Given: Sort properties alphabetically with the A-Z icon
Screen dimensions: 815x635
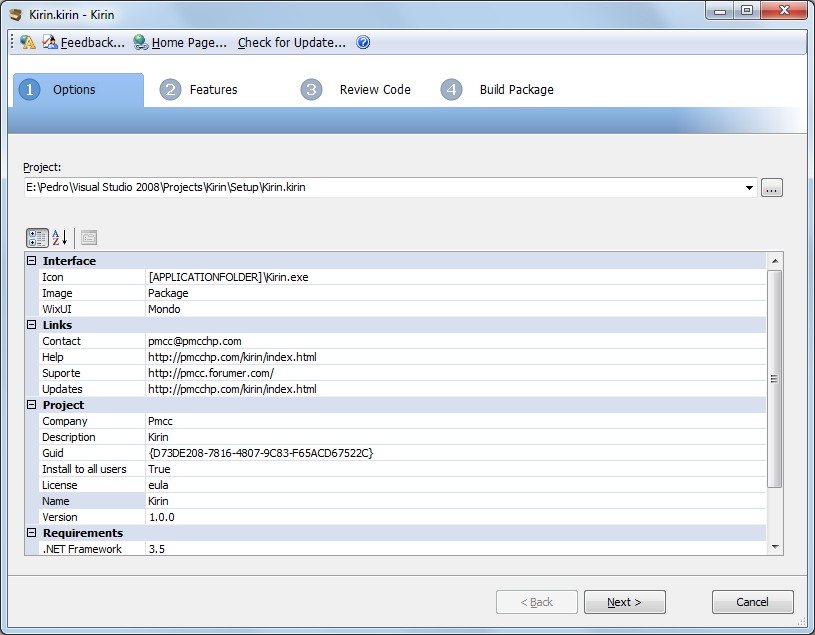Looking at the screenshot, I should pos(60,238).
